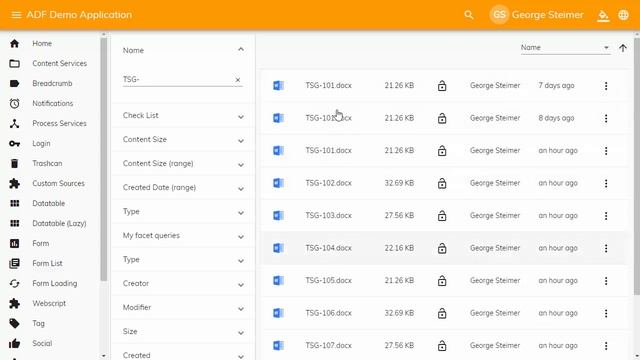Open actions menu for TSG-106.docx
The image size is (640, 360).
coord(606,313)
